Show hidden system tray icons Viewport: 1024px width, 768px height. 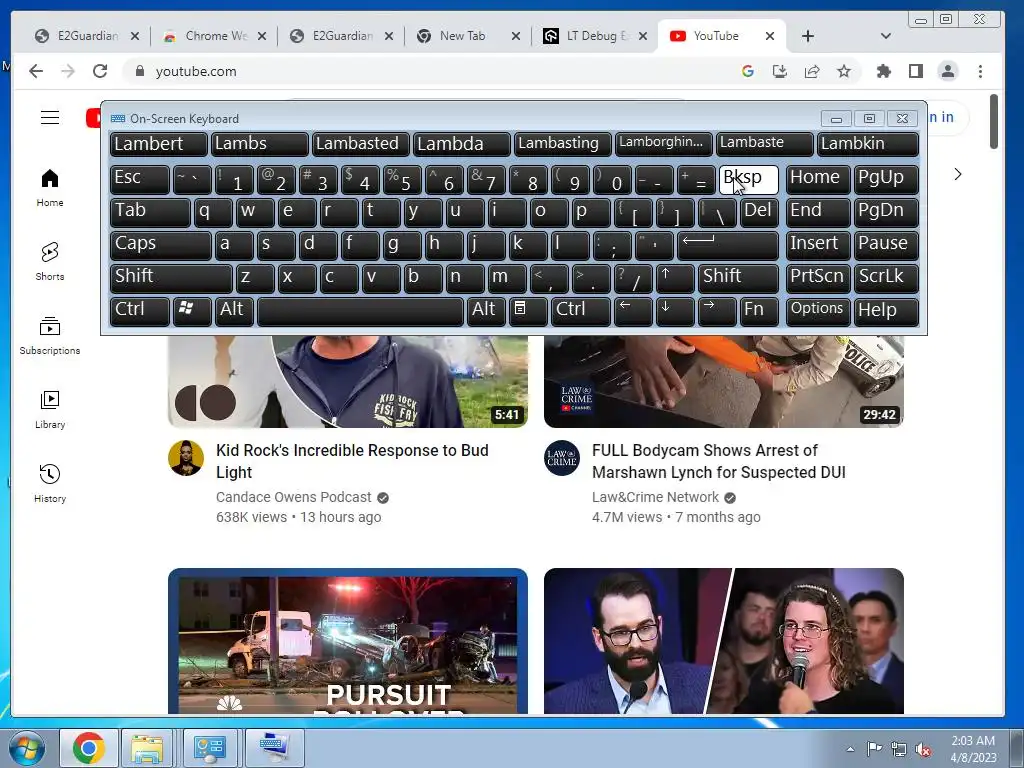850,749
